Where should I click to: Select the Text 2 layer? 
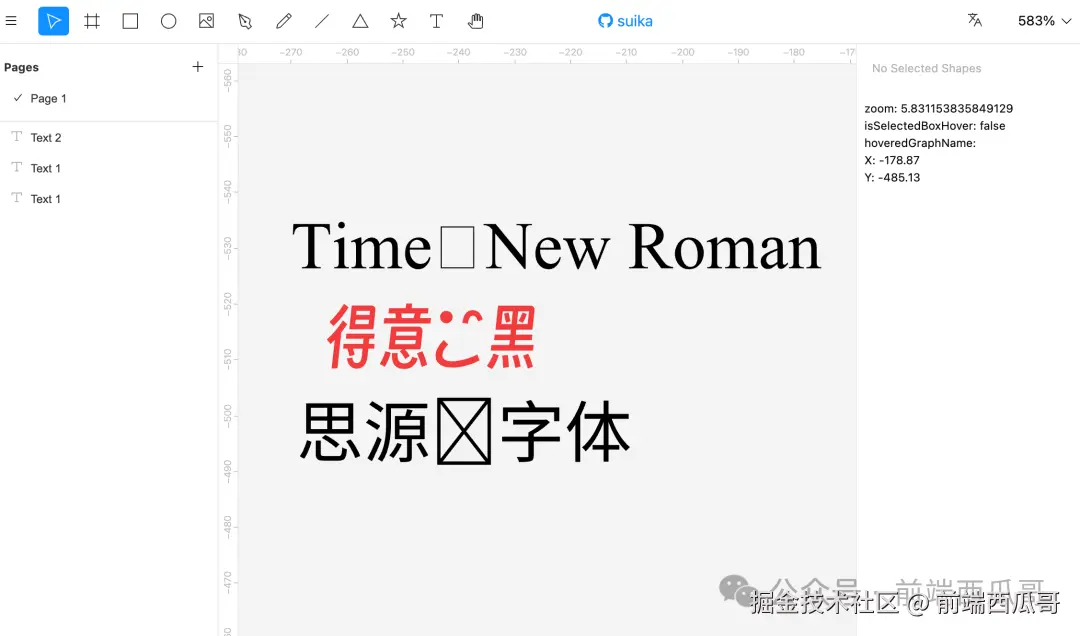pos(109,137)
